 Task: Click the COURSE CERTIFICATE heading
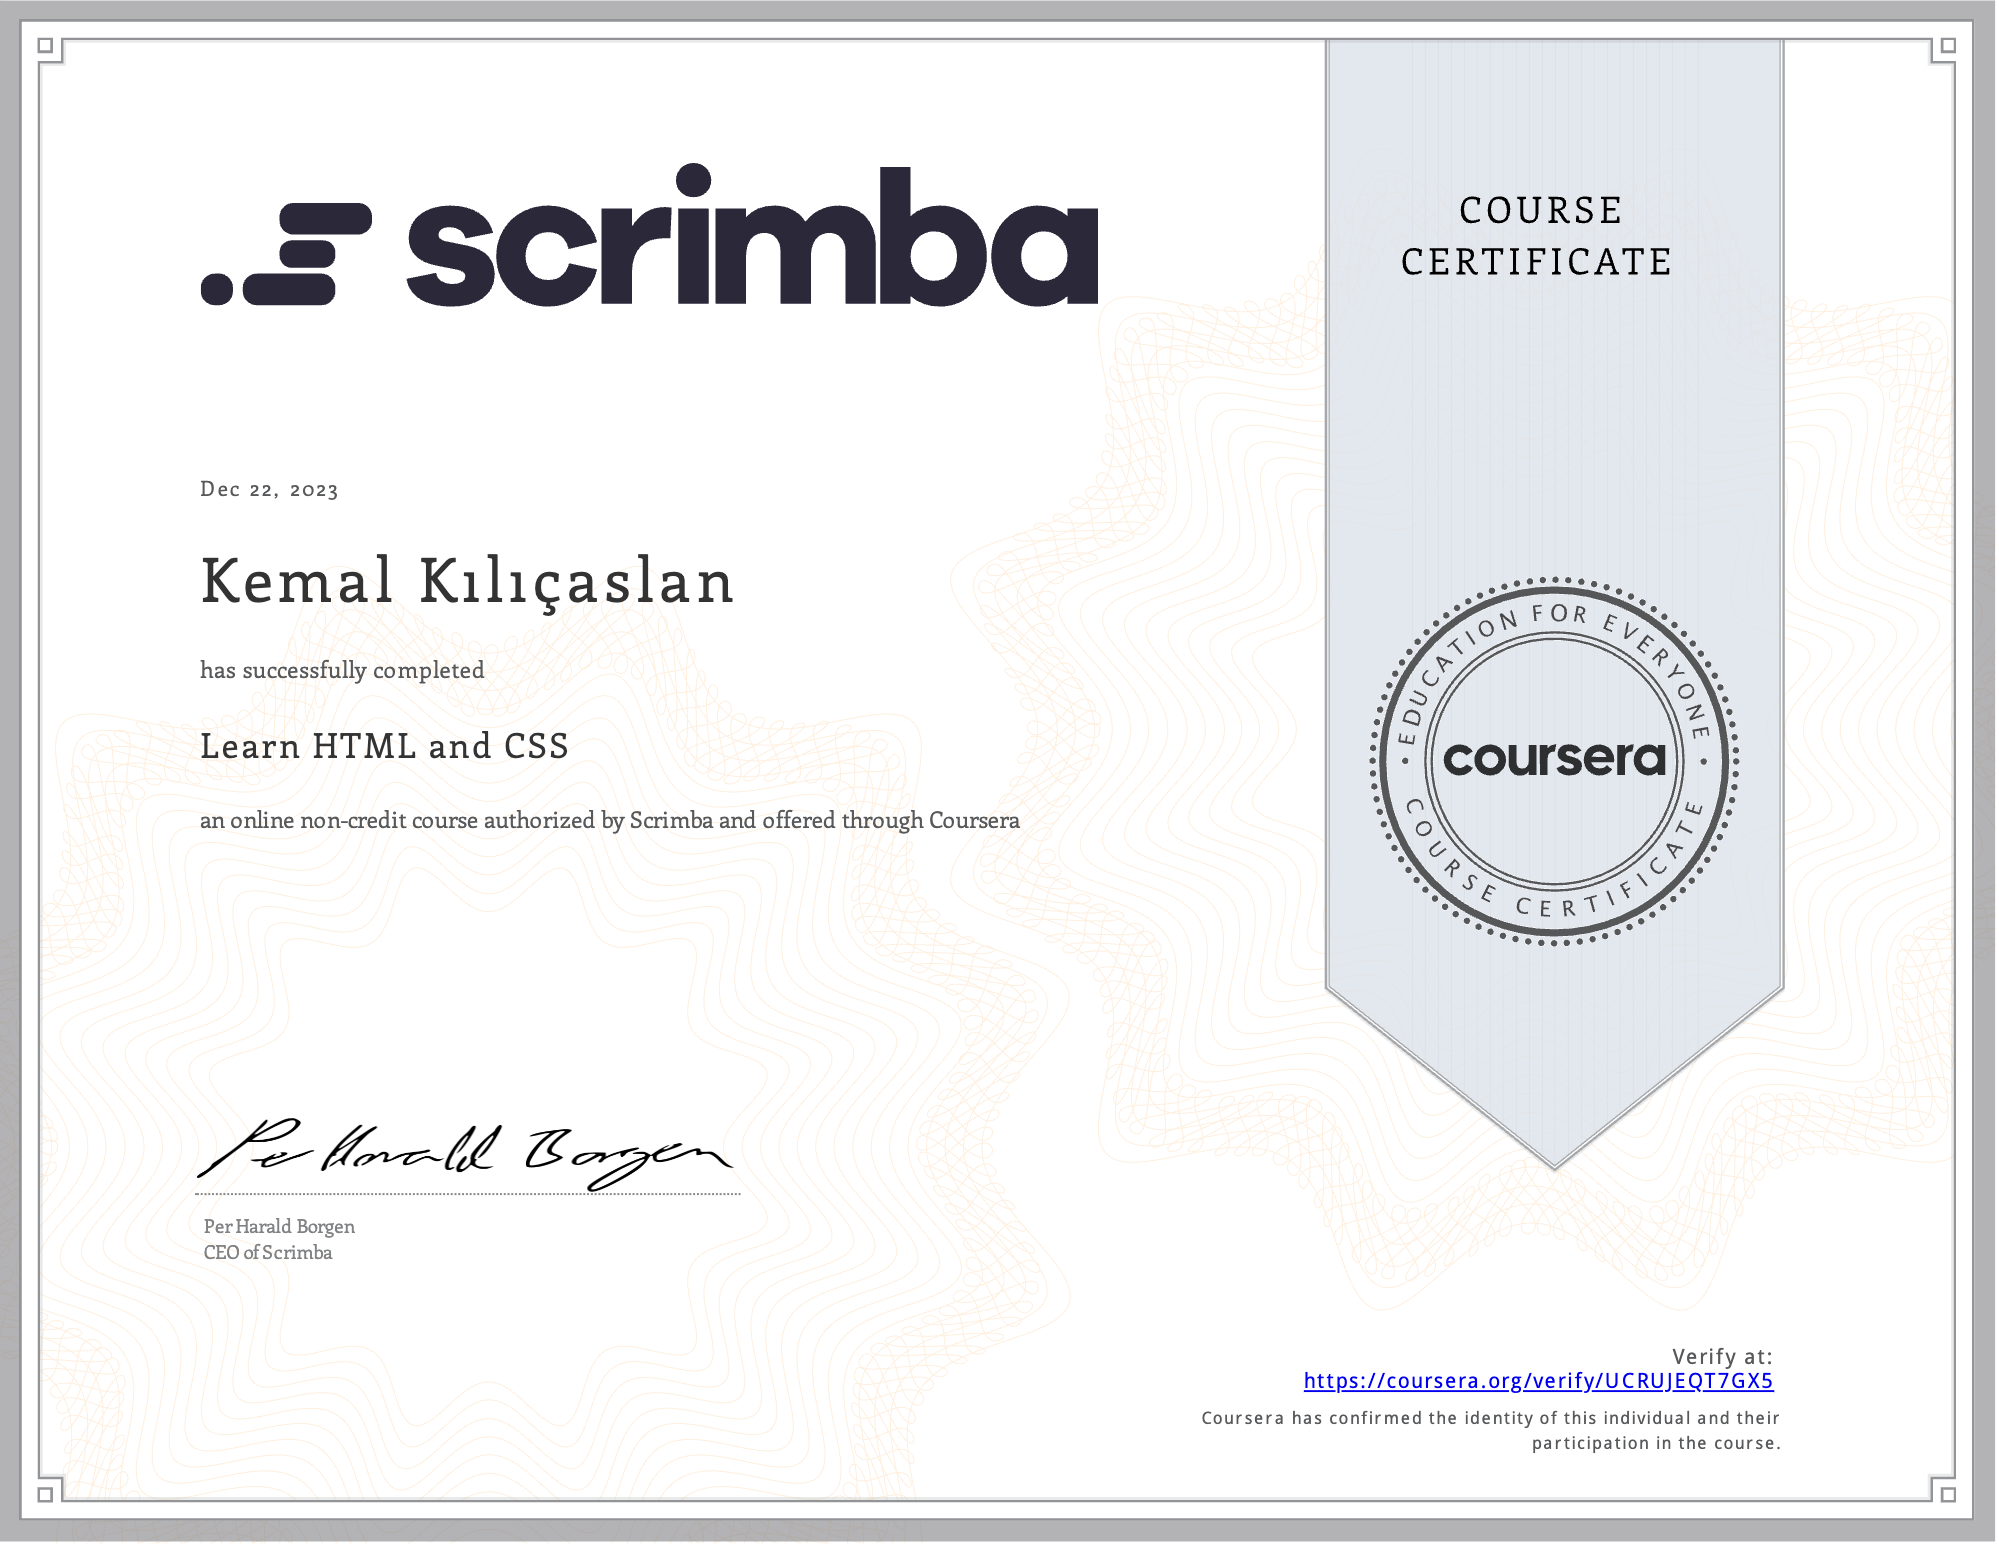click(x=1537, y=236)
